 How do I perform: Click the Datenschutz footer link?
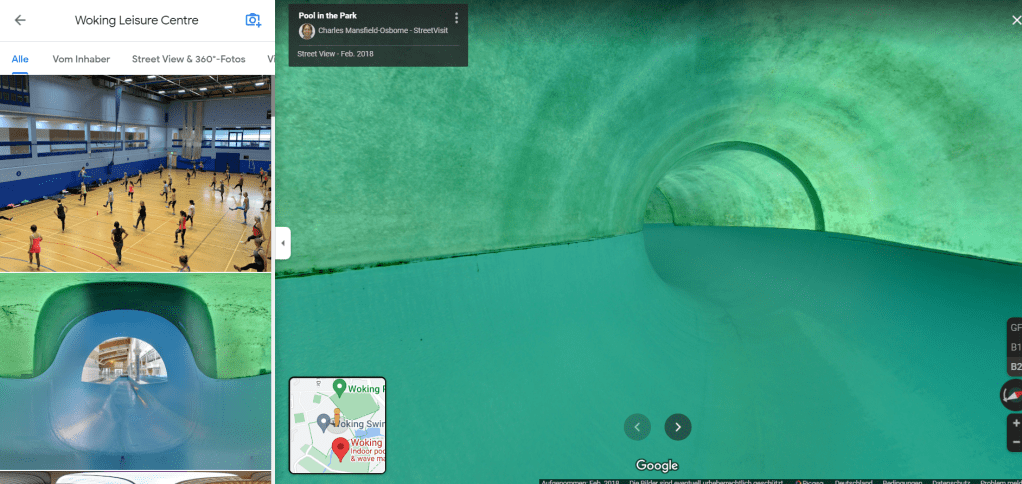pos(950,481)
